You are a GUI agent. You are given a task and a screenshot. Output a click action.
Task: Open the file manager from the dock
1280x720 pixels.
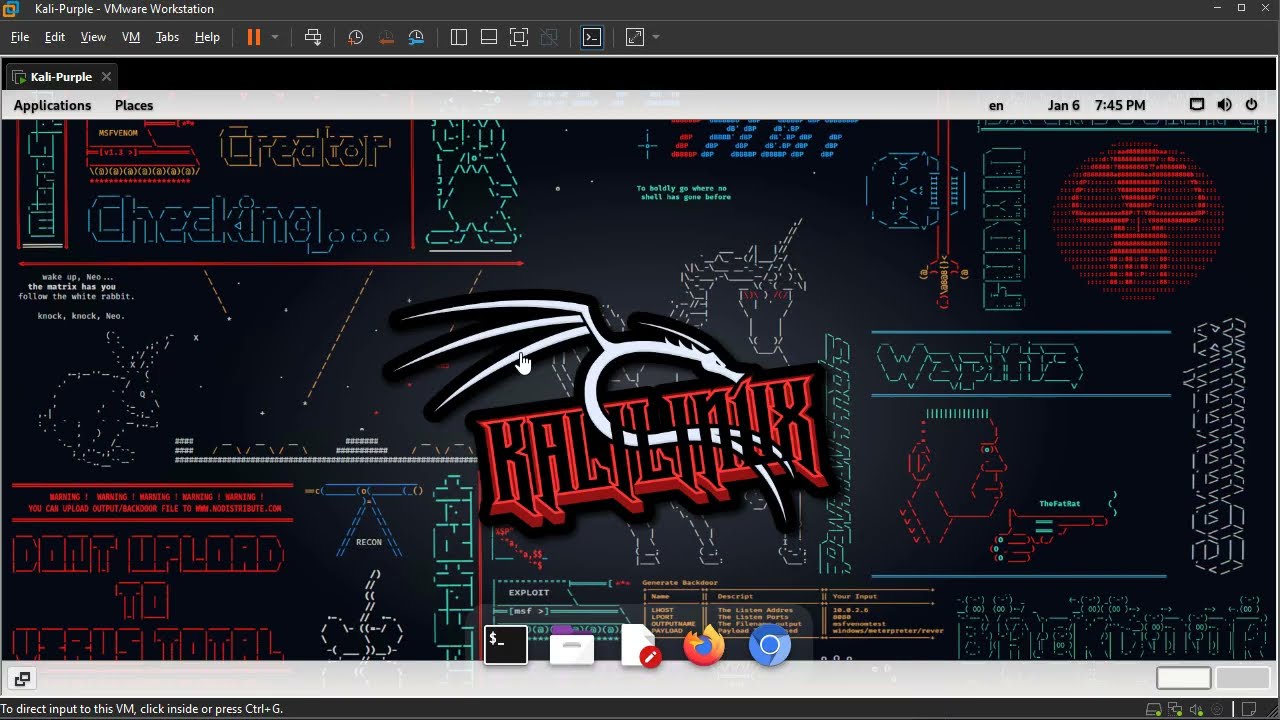572,646
